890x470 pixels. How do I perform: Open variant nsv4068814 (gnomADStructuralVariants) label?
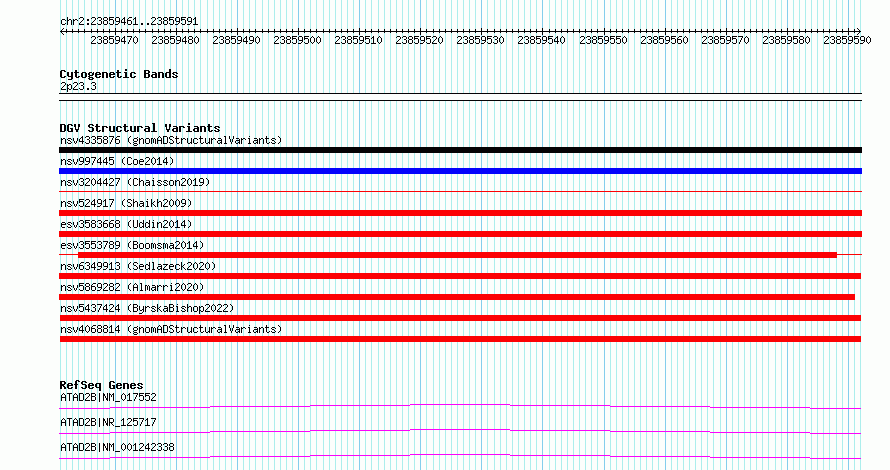tap(171, 329)
